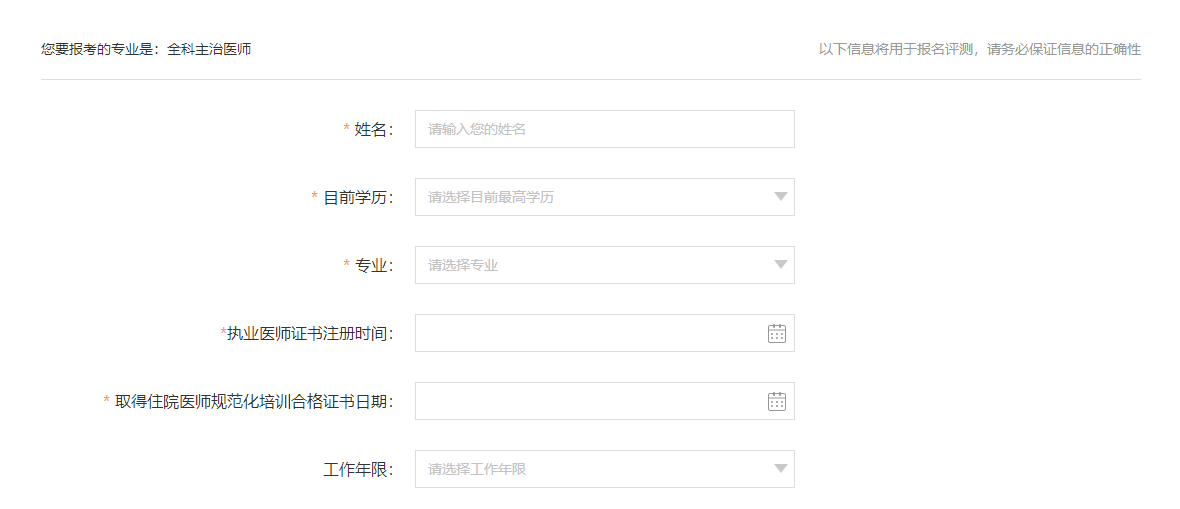Click the 工作年限 field label

coord(358,469)
